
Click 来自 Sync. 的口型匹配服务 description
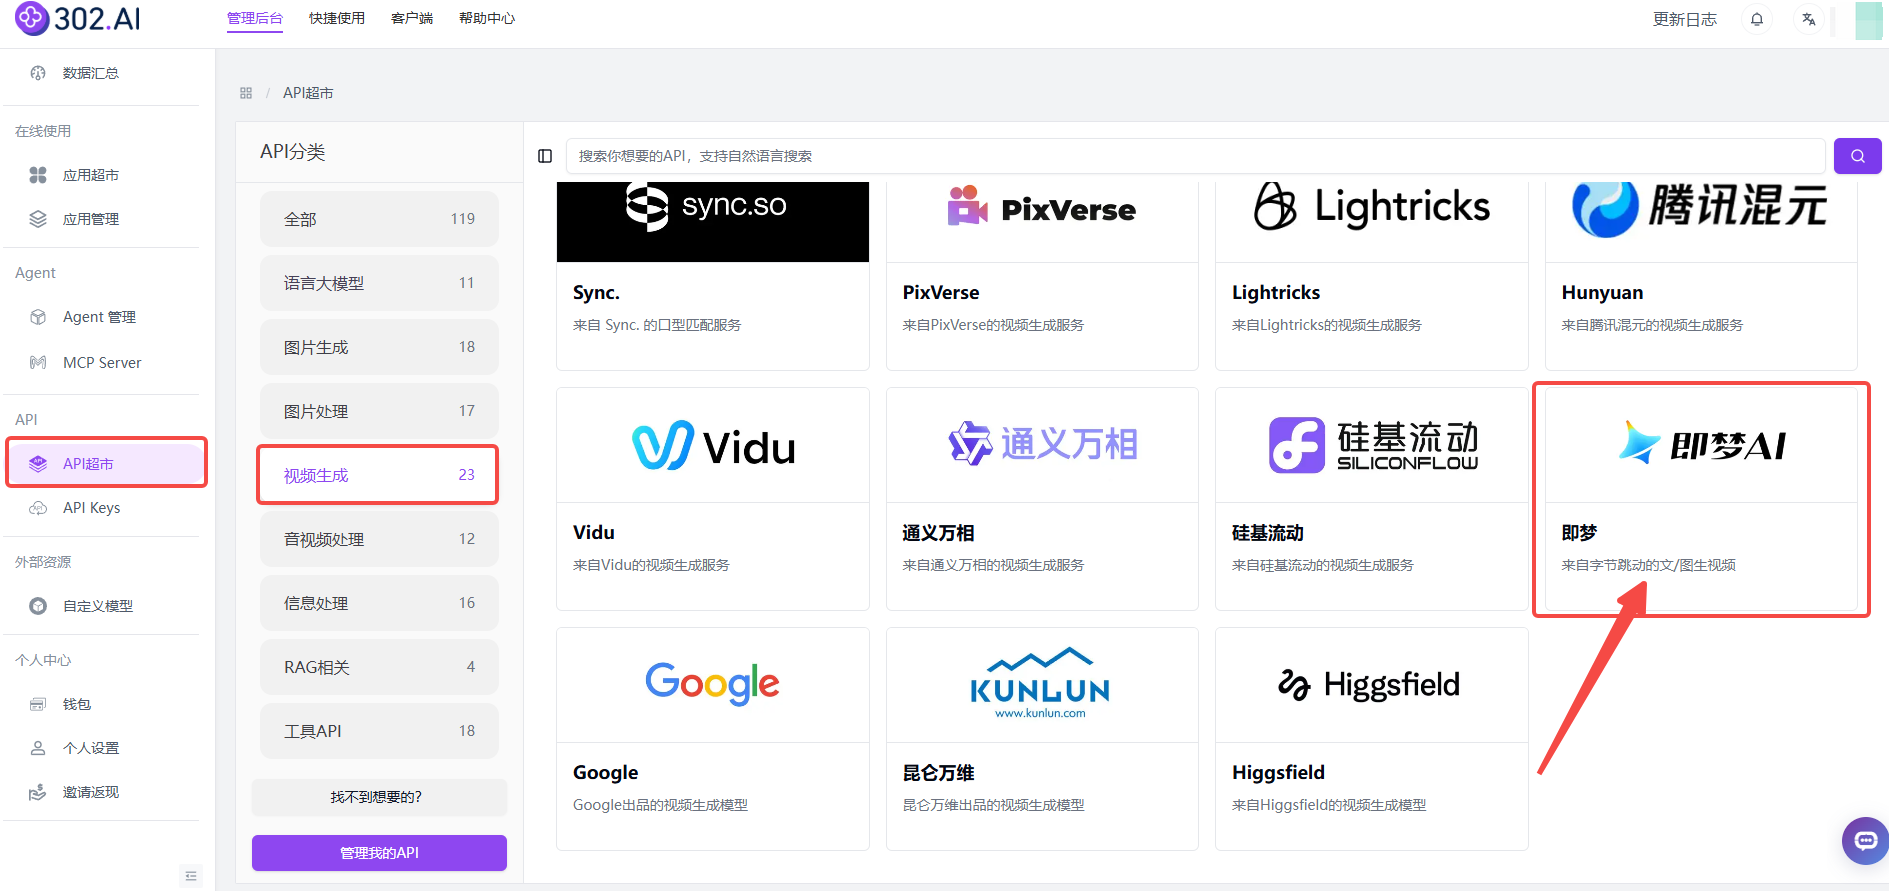coord(657,325)
